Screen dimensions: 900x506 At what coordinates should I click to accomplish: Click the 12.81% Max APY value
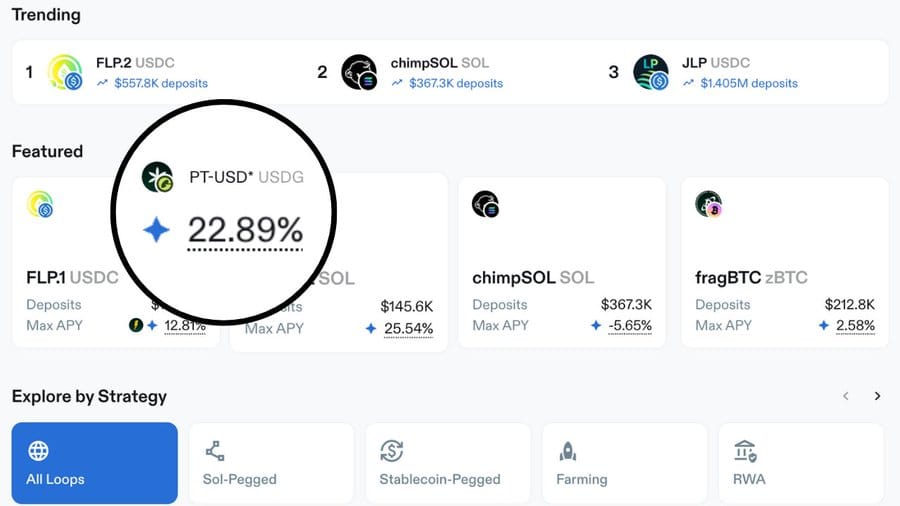click(185, 326)
